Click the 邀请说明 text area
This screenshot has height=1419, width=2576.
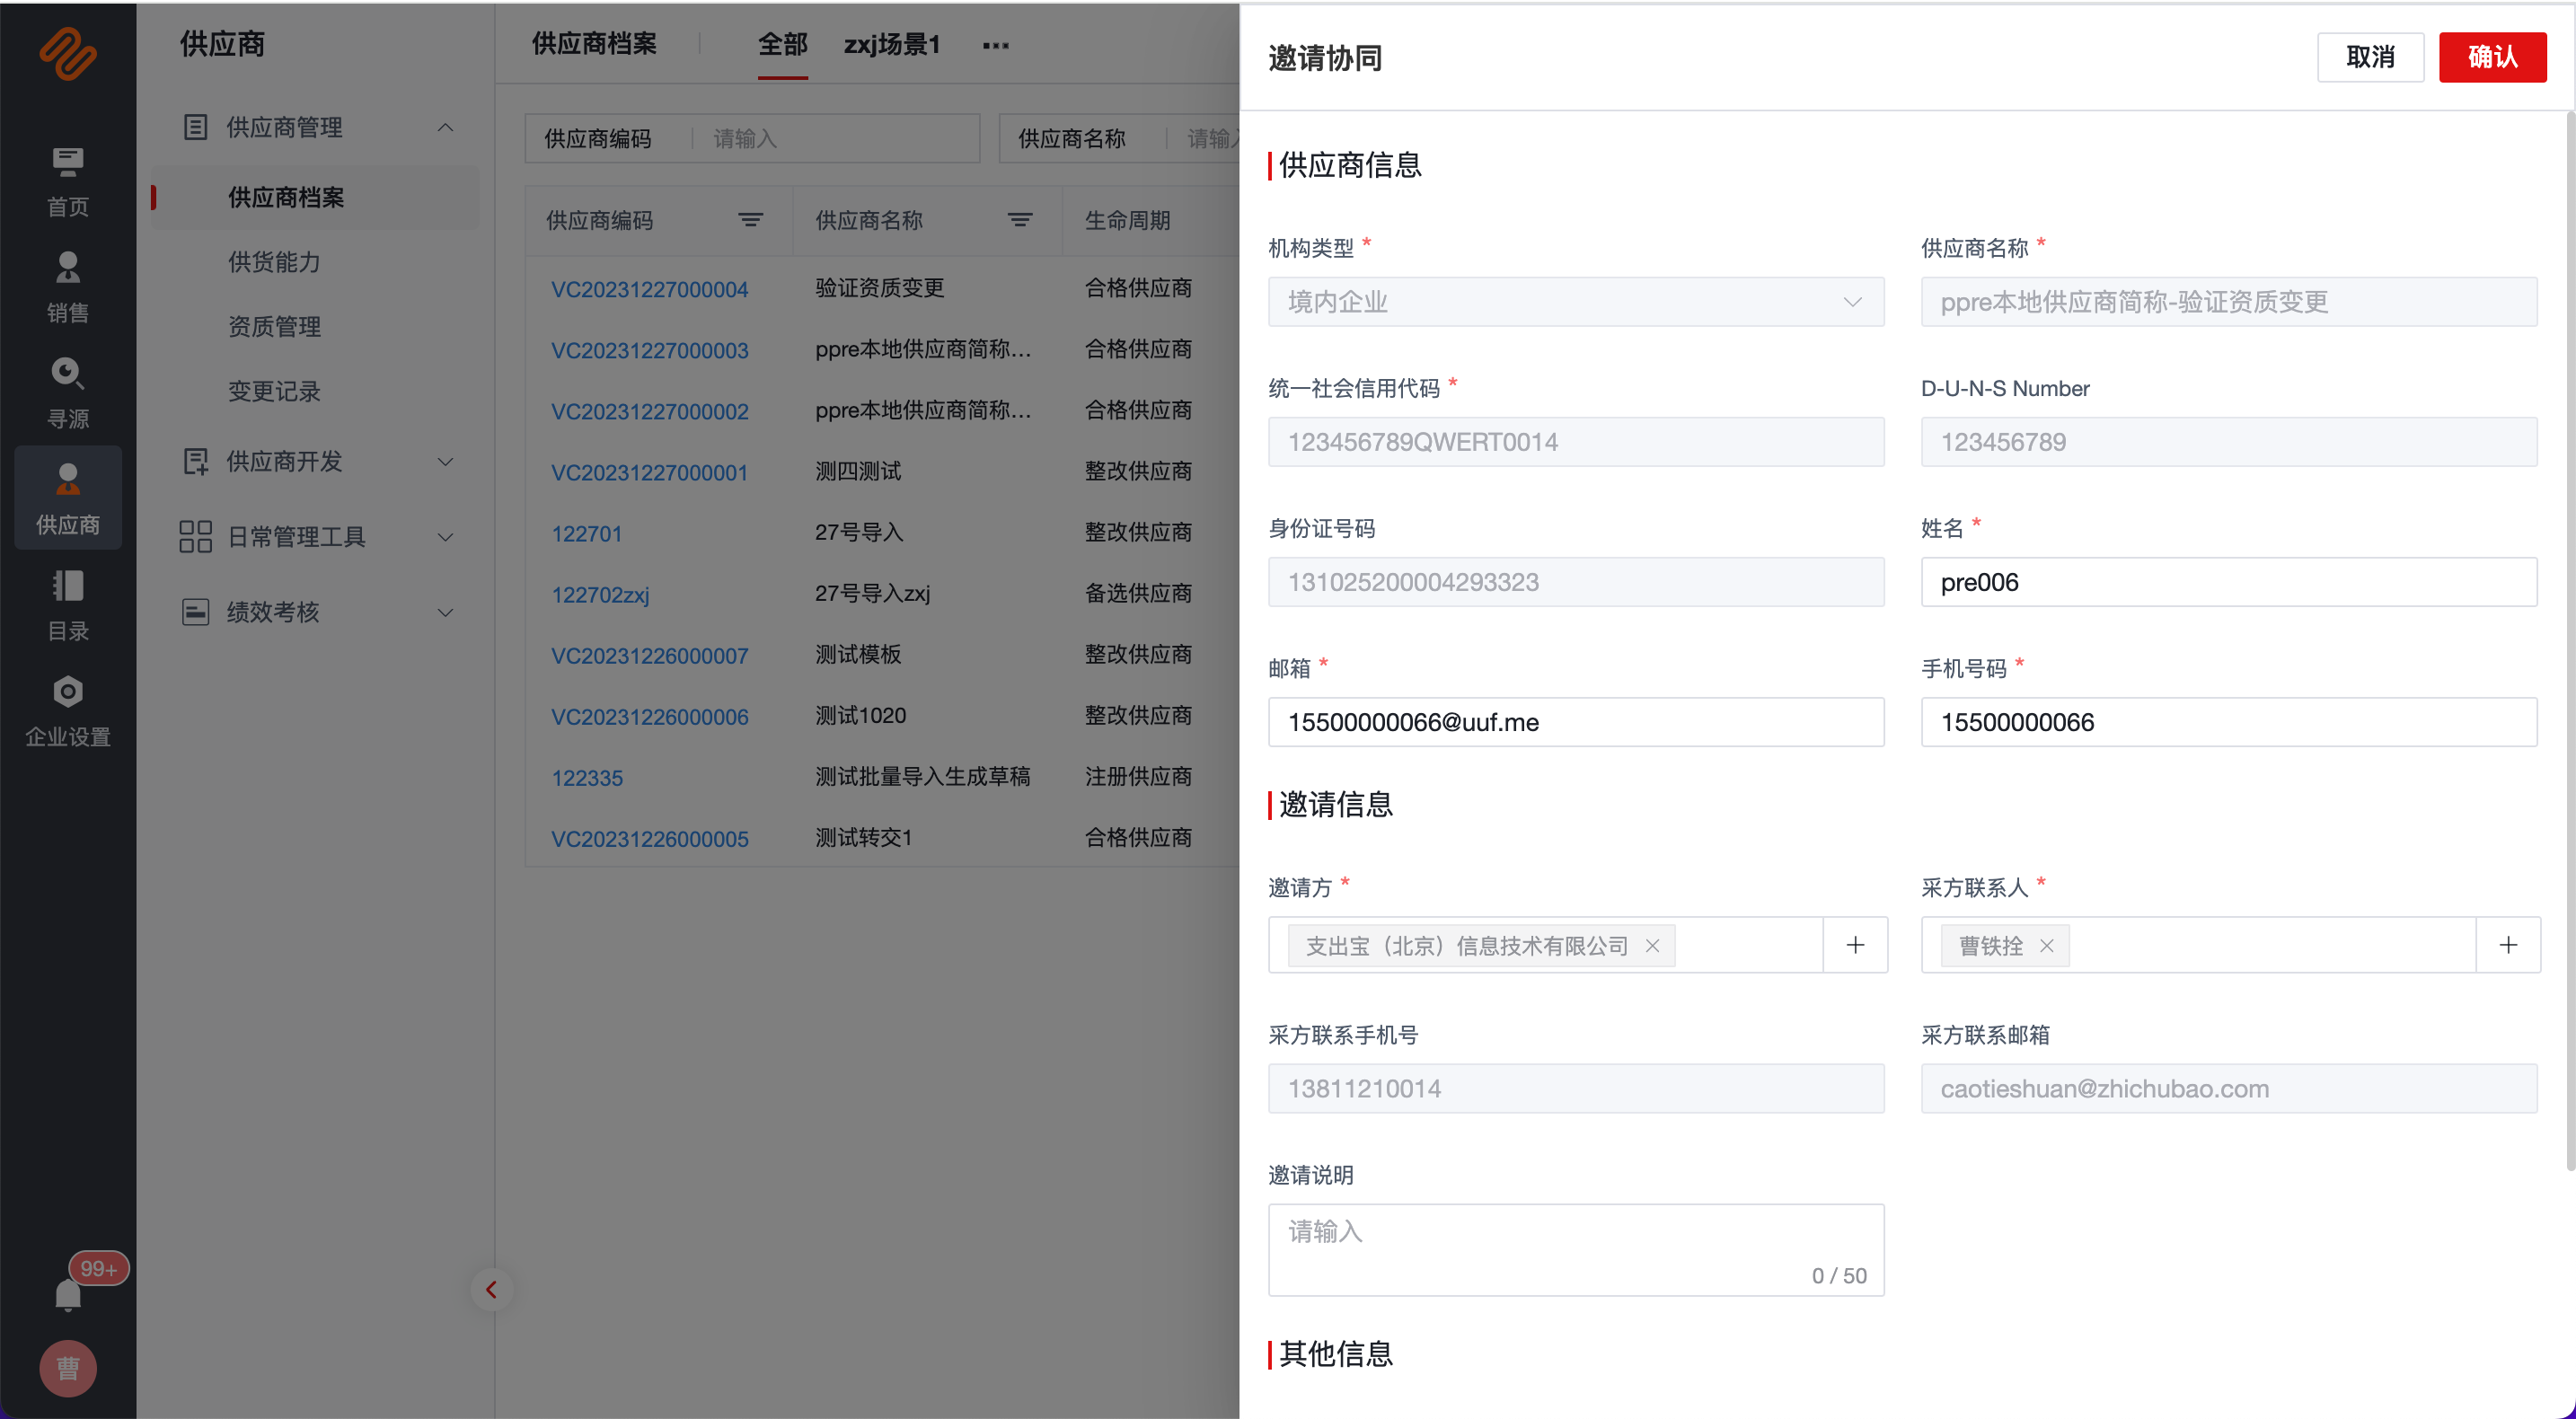click(x=1576, y=1250)
